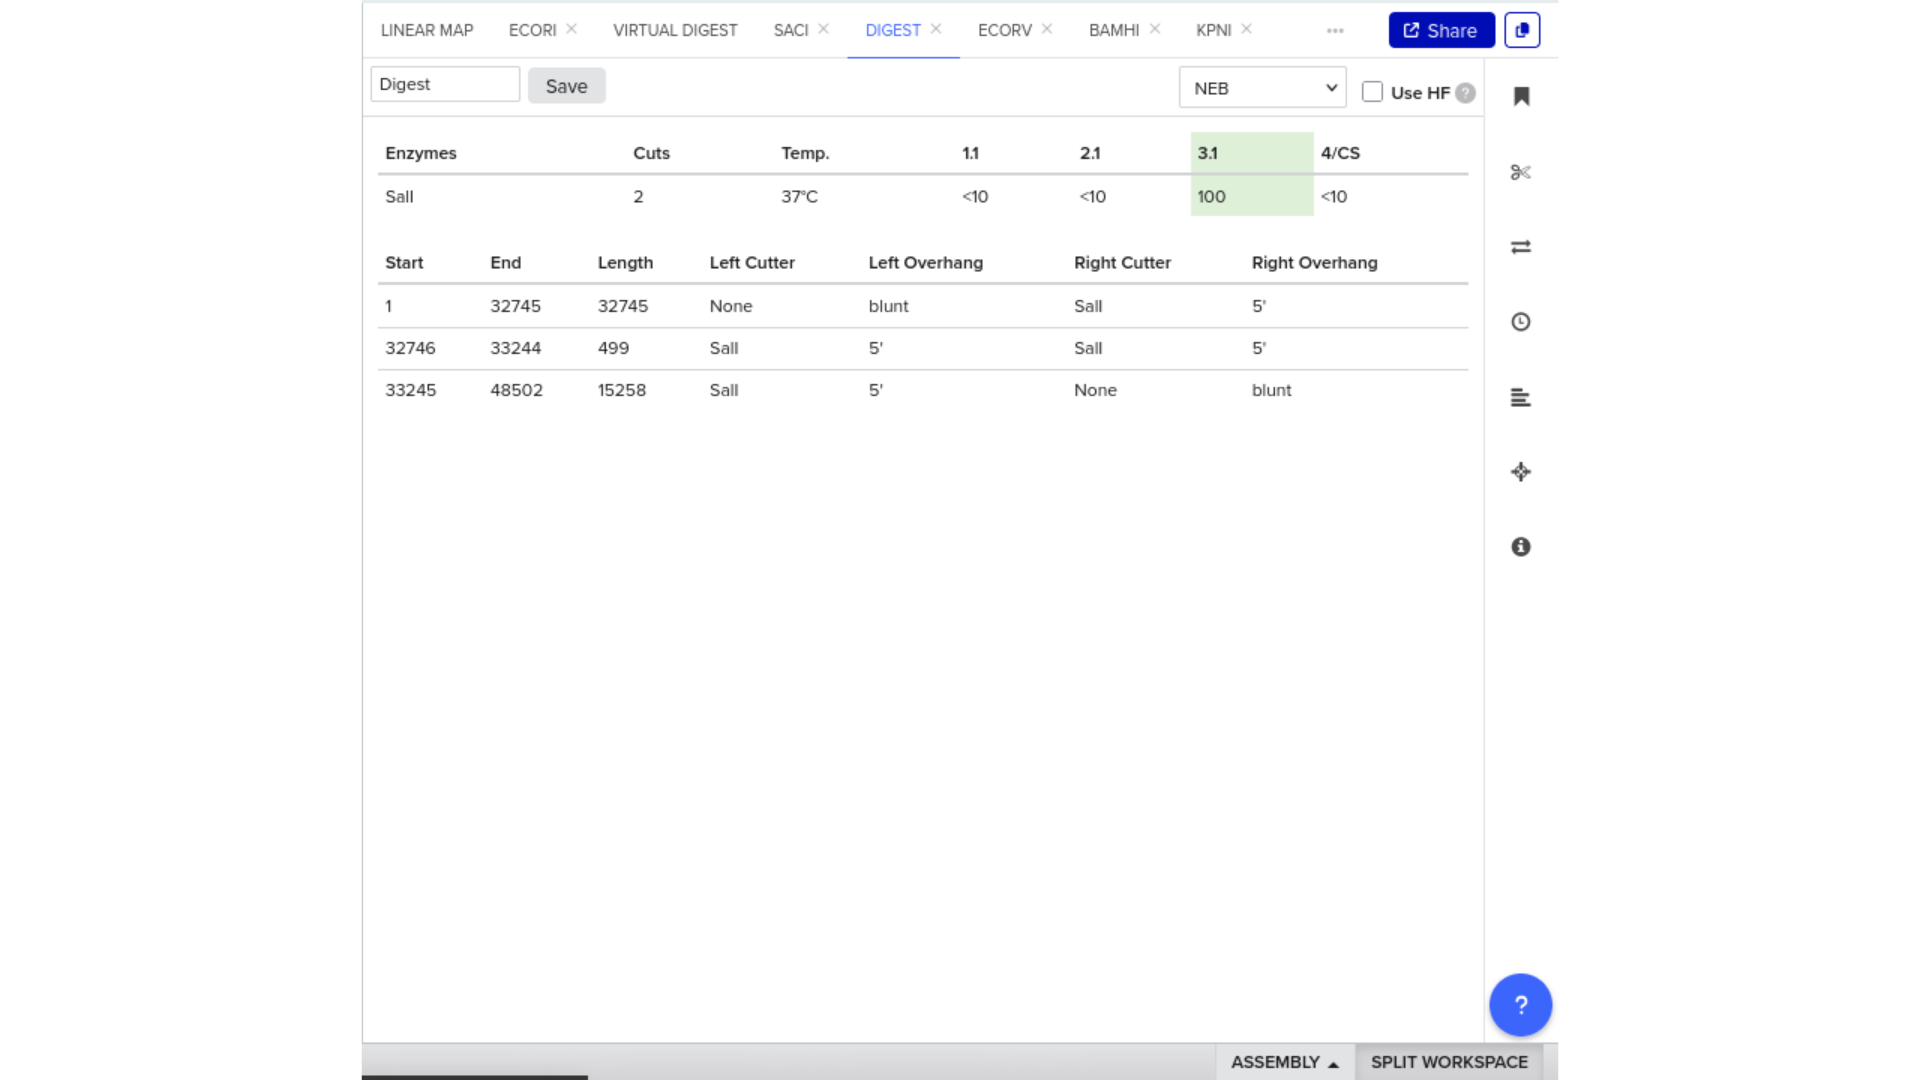Open the NEB supplier dropdown

click(x=1262, y=88)
